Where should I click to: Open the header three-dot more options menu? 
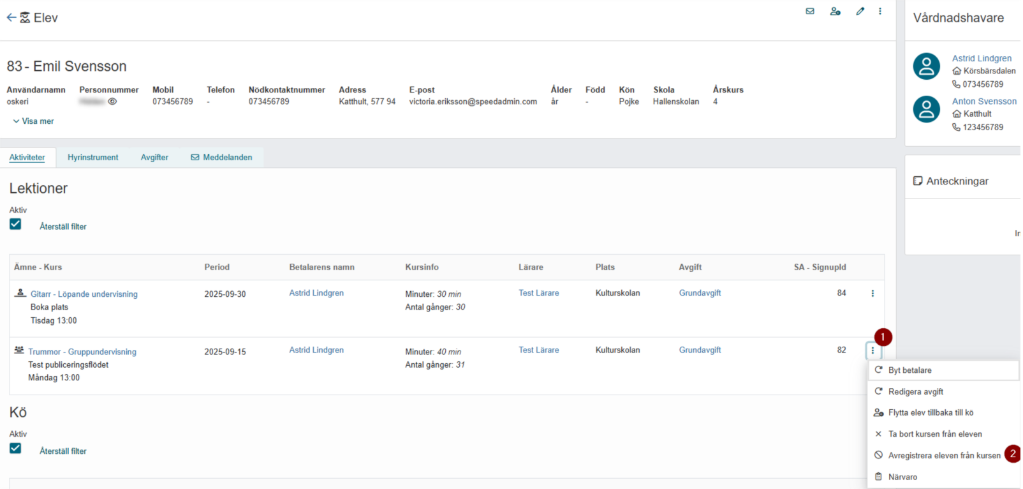pyautogui.click(x=880, y=11)
